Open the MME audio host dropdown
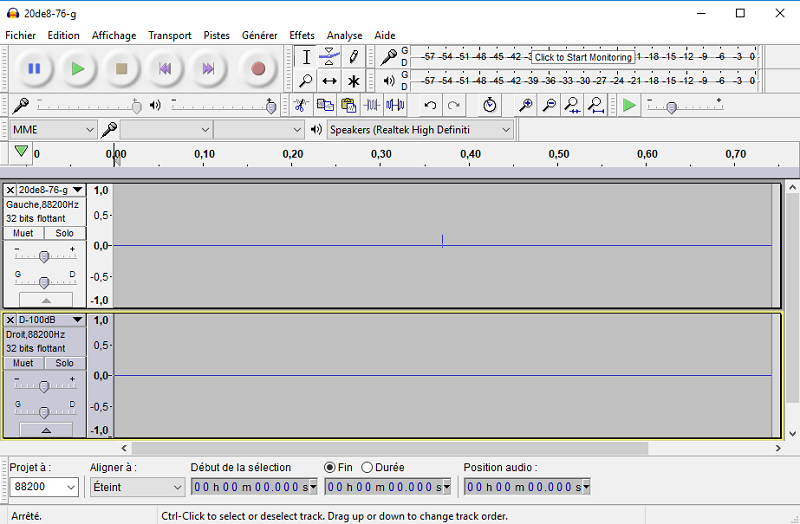Viewport: 800px width, 524px height. tap(53, 130)
